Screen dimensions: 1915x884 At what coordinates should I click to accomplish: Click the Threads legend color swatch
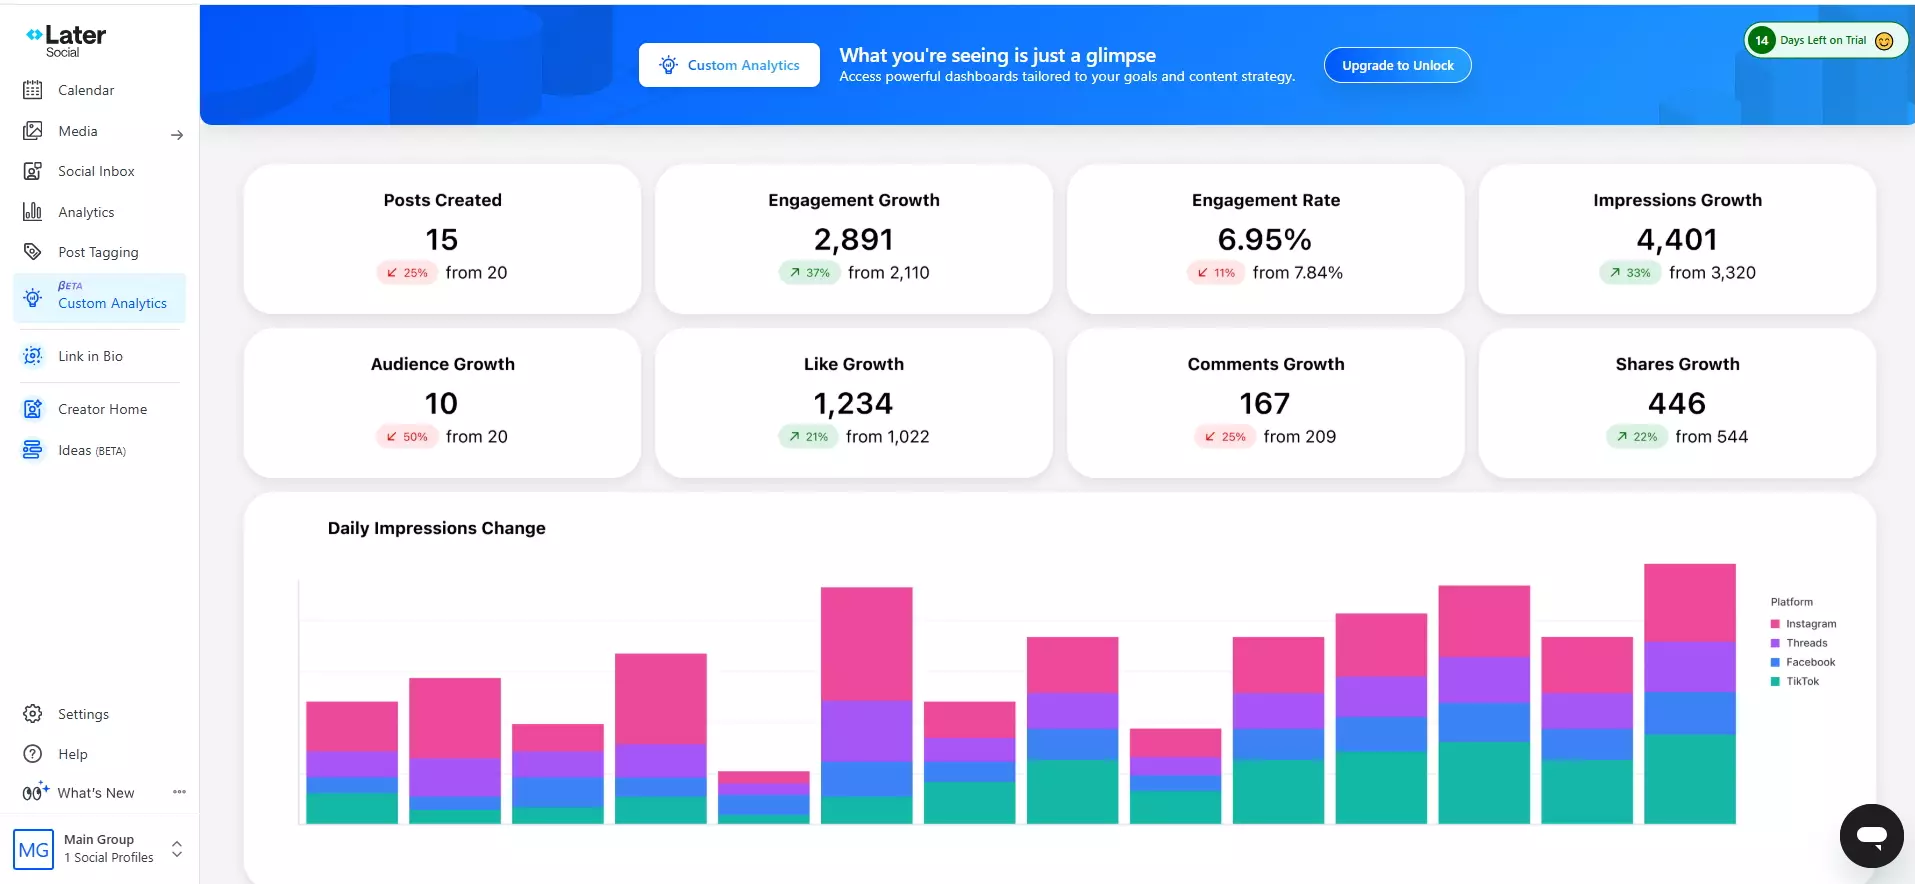point(1775,643)
